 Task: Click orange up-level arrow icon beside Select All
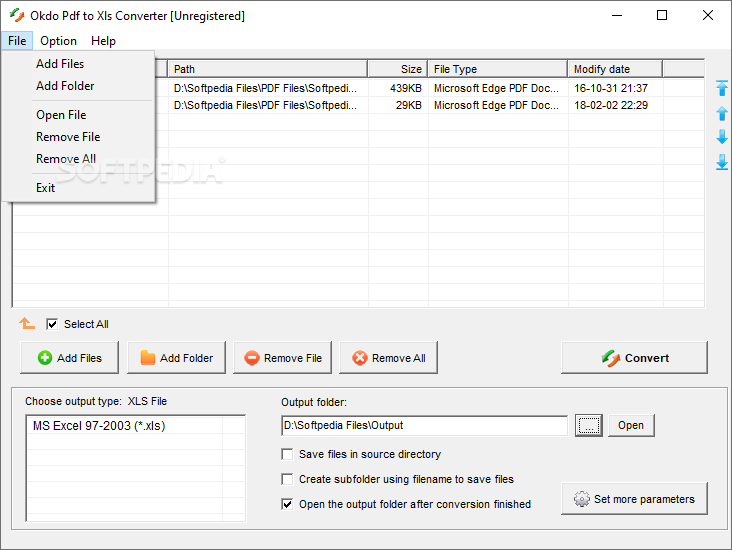coord(27,323)
